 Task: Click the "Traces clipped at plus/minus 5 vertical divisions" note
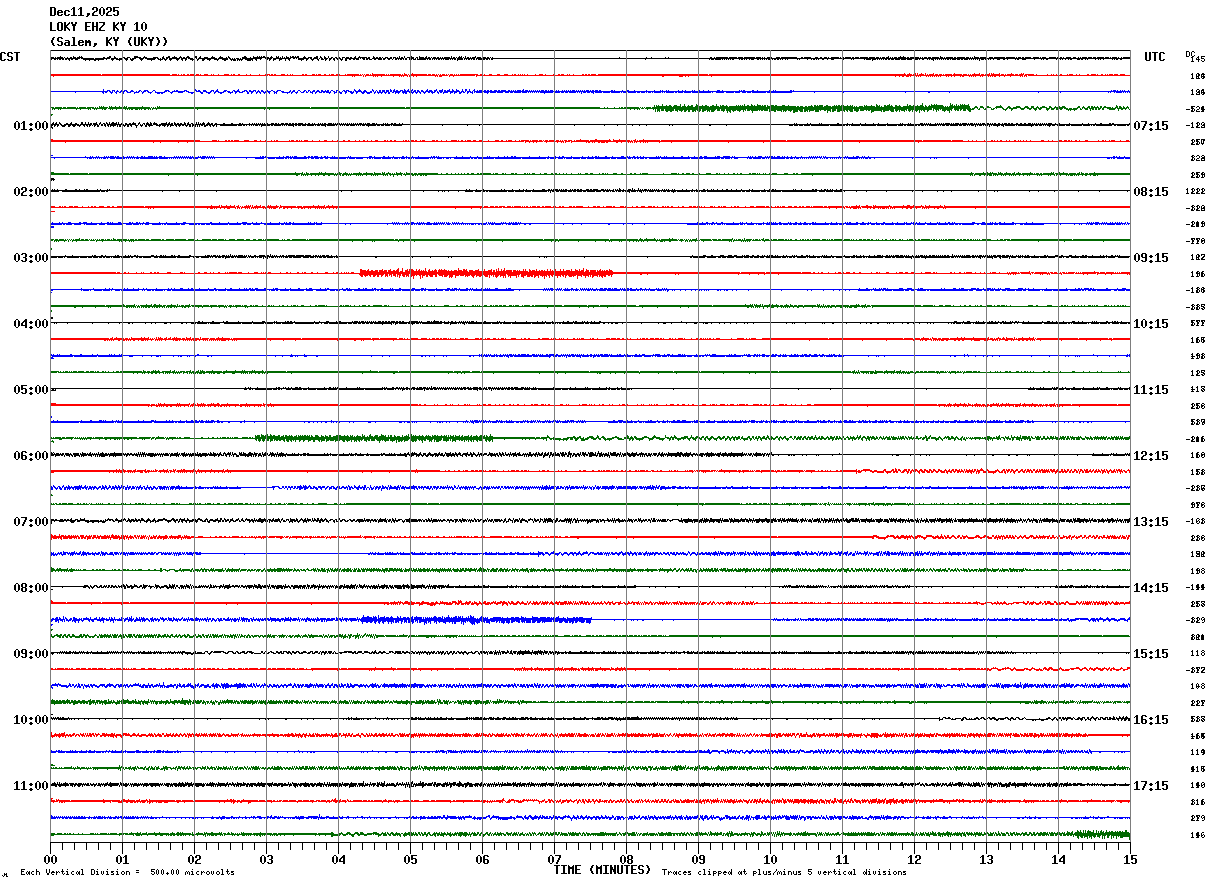click(x=784, y=873)
